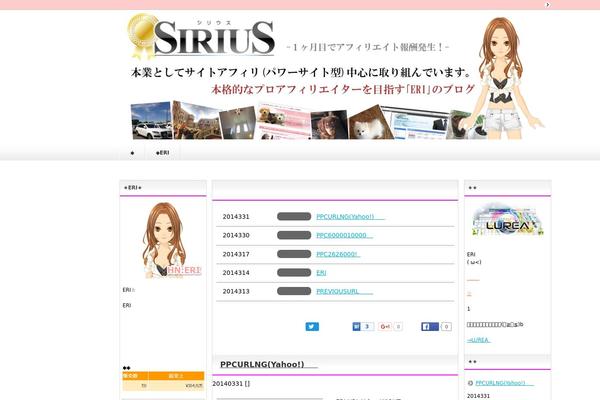Screen dimensions: 600x400
Task: Click the Hatena bookmark share button
Action: tap(356, 327)
